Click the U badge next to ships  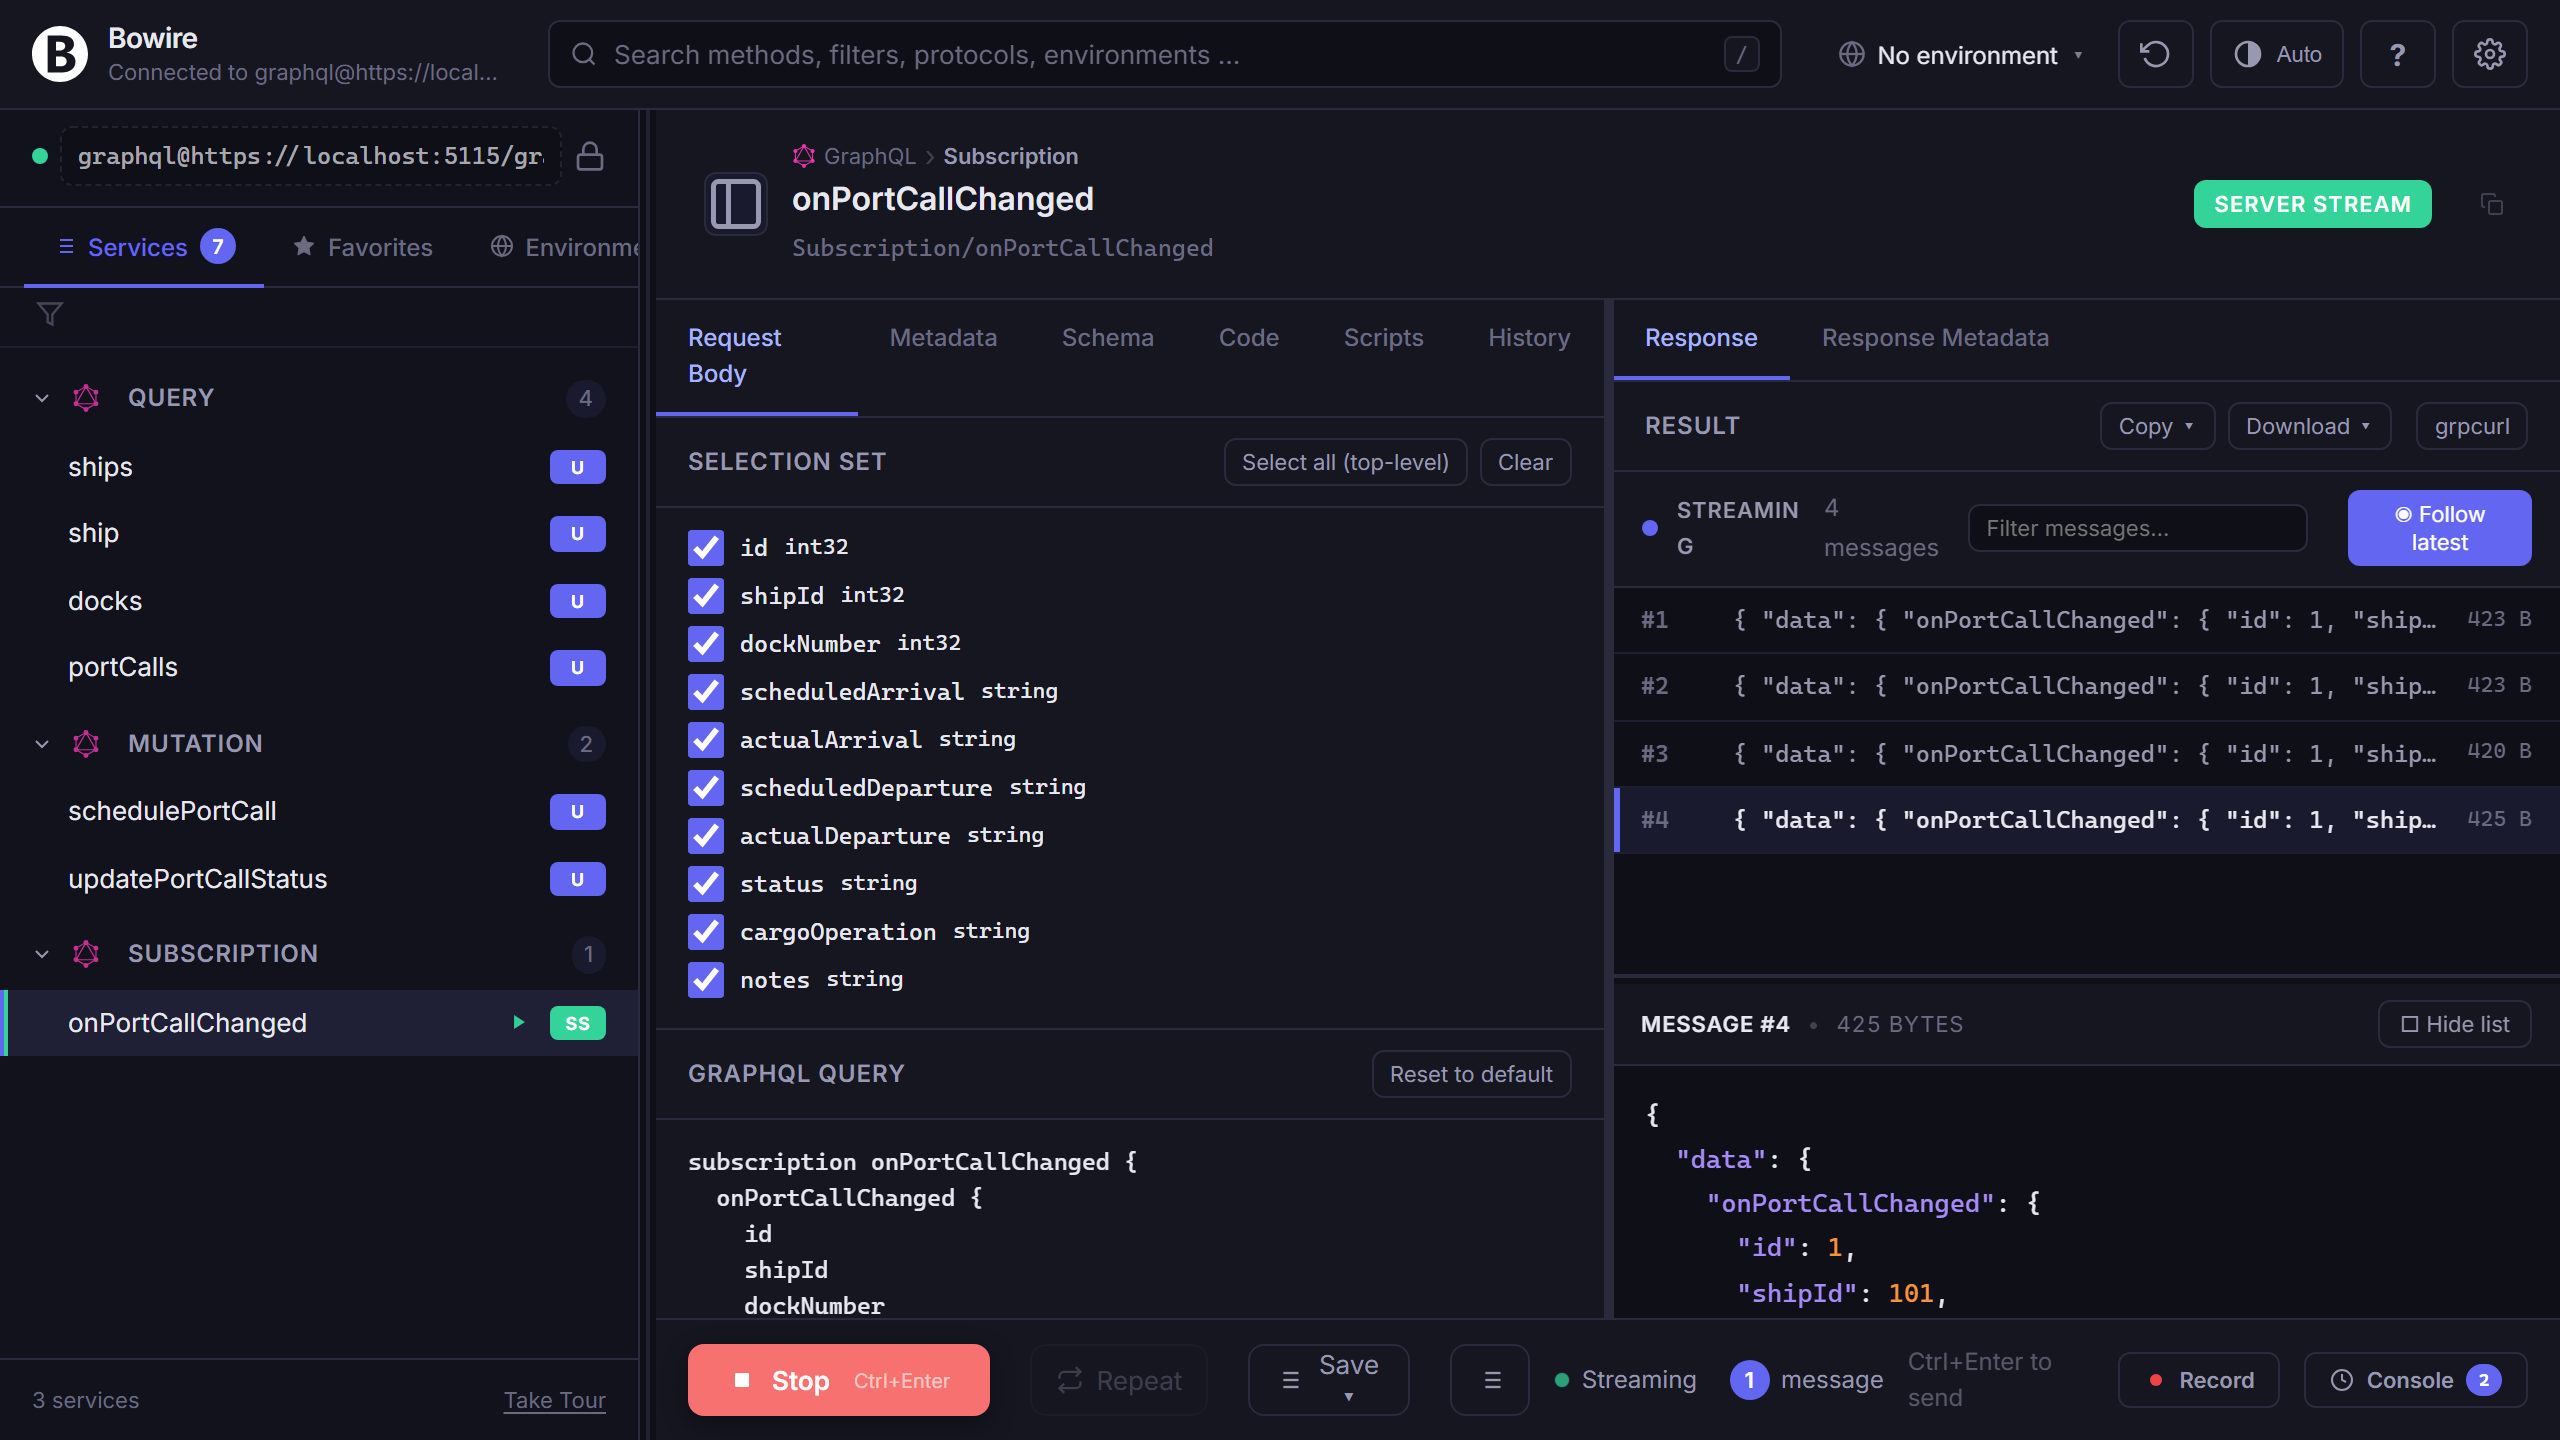(x=577, y=467)
